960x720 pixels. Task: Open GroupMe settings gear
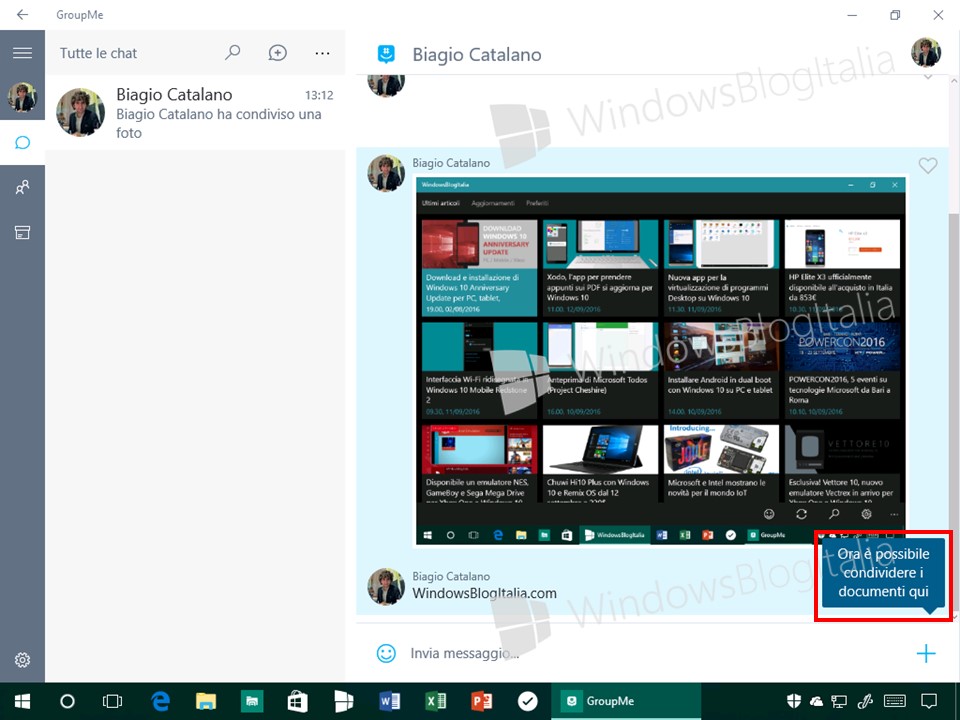22,659
